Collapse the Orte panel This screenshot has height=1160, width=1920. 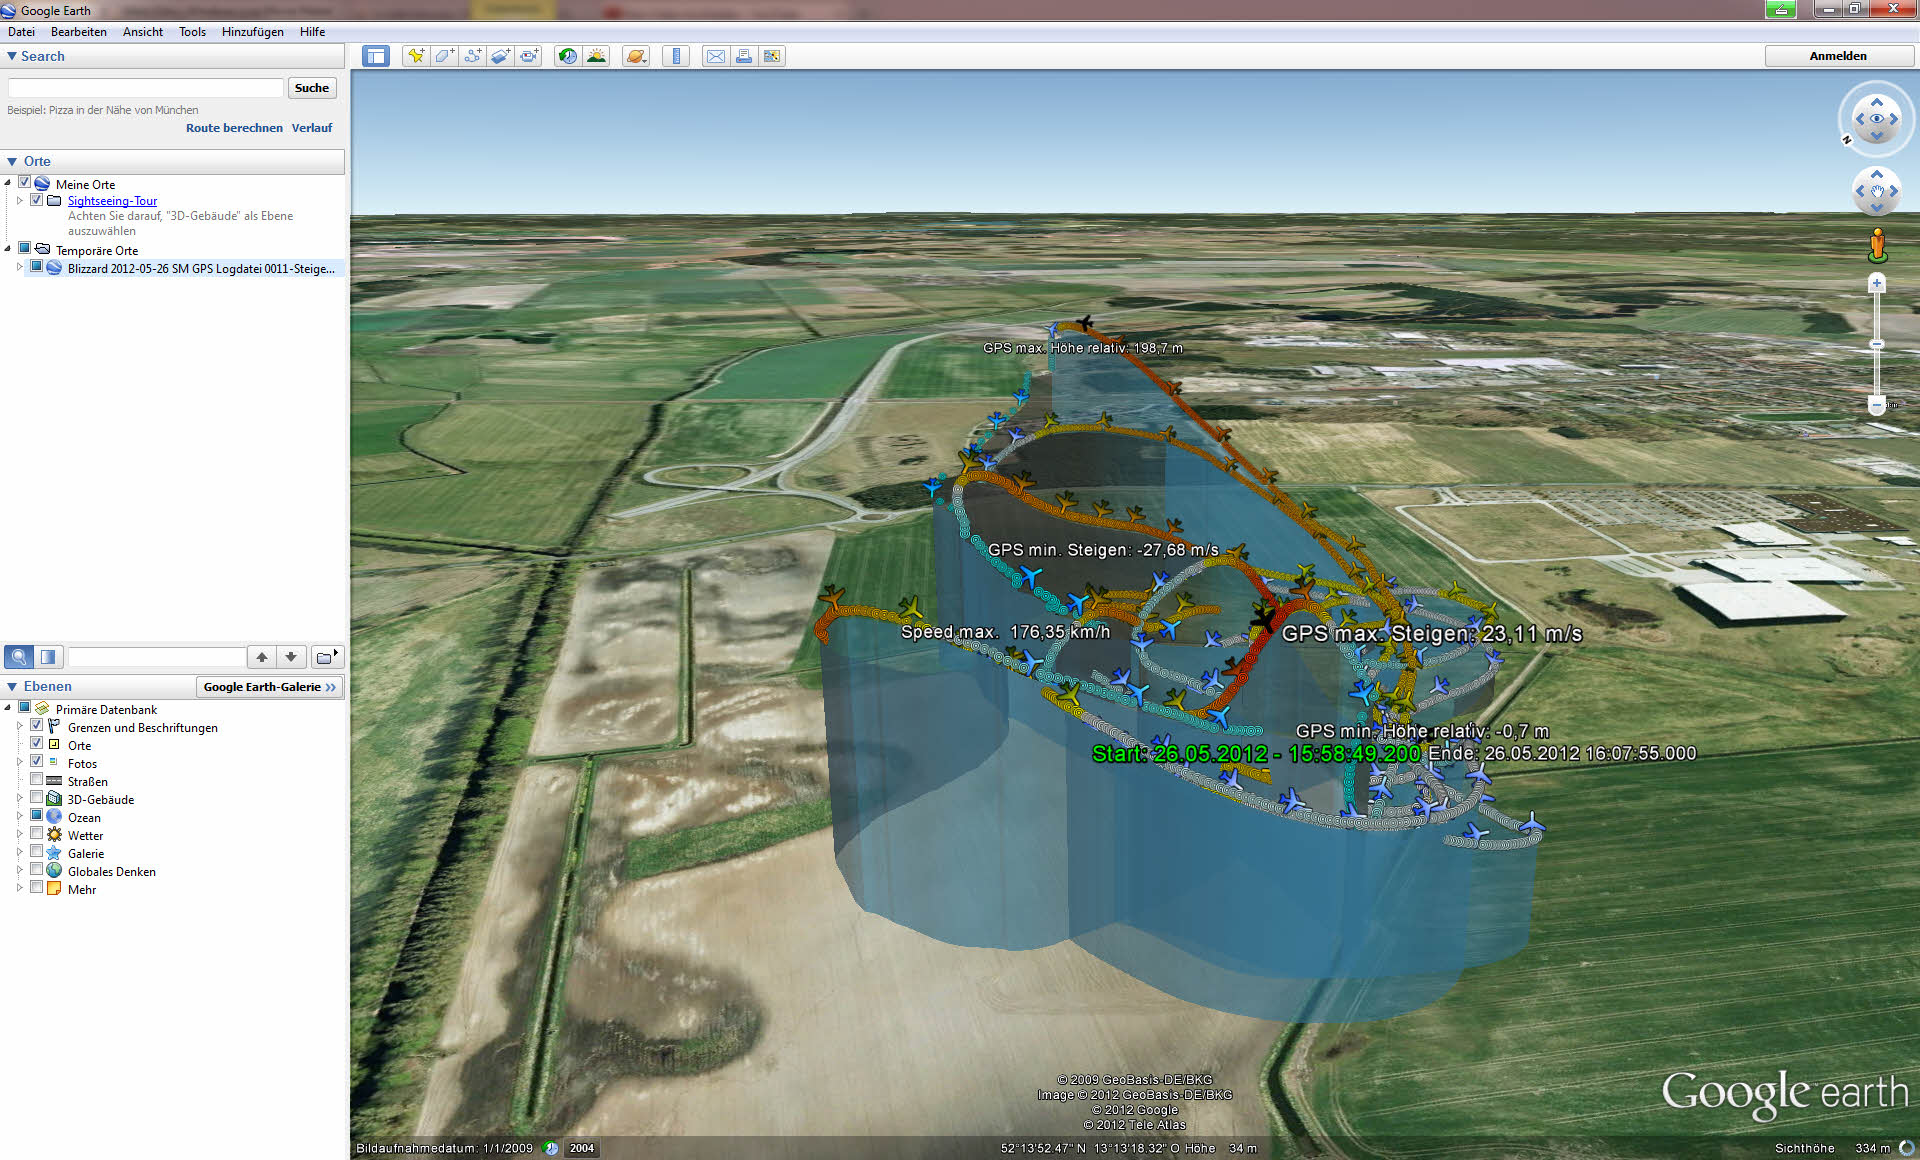pyautogui.click(x=12, y=161)
